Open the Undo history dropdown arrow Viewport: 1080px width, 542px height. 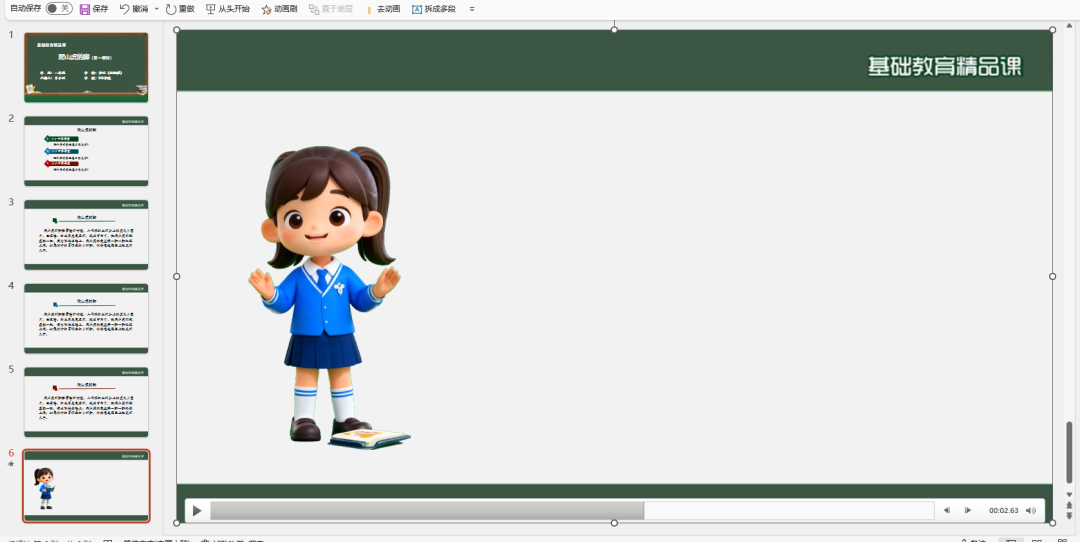[156, 9]
